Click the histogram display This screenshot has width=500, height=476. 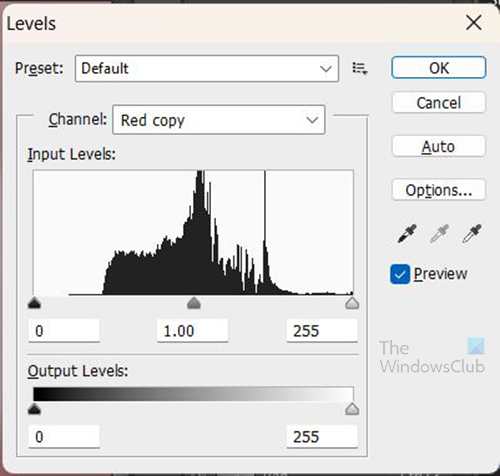tap(193, 233)
